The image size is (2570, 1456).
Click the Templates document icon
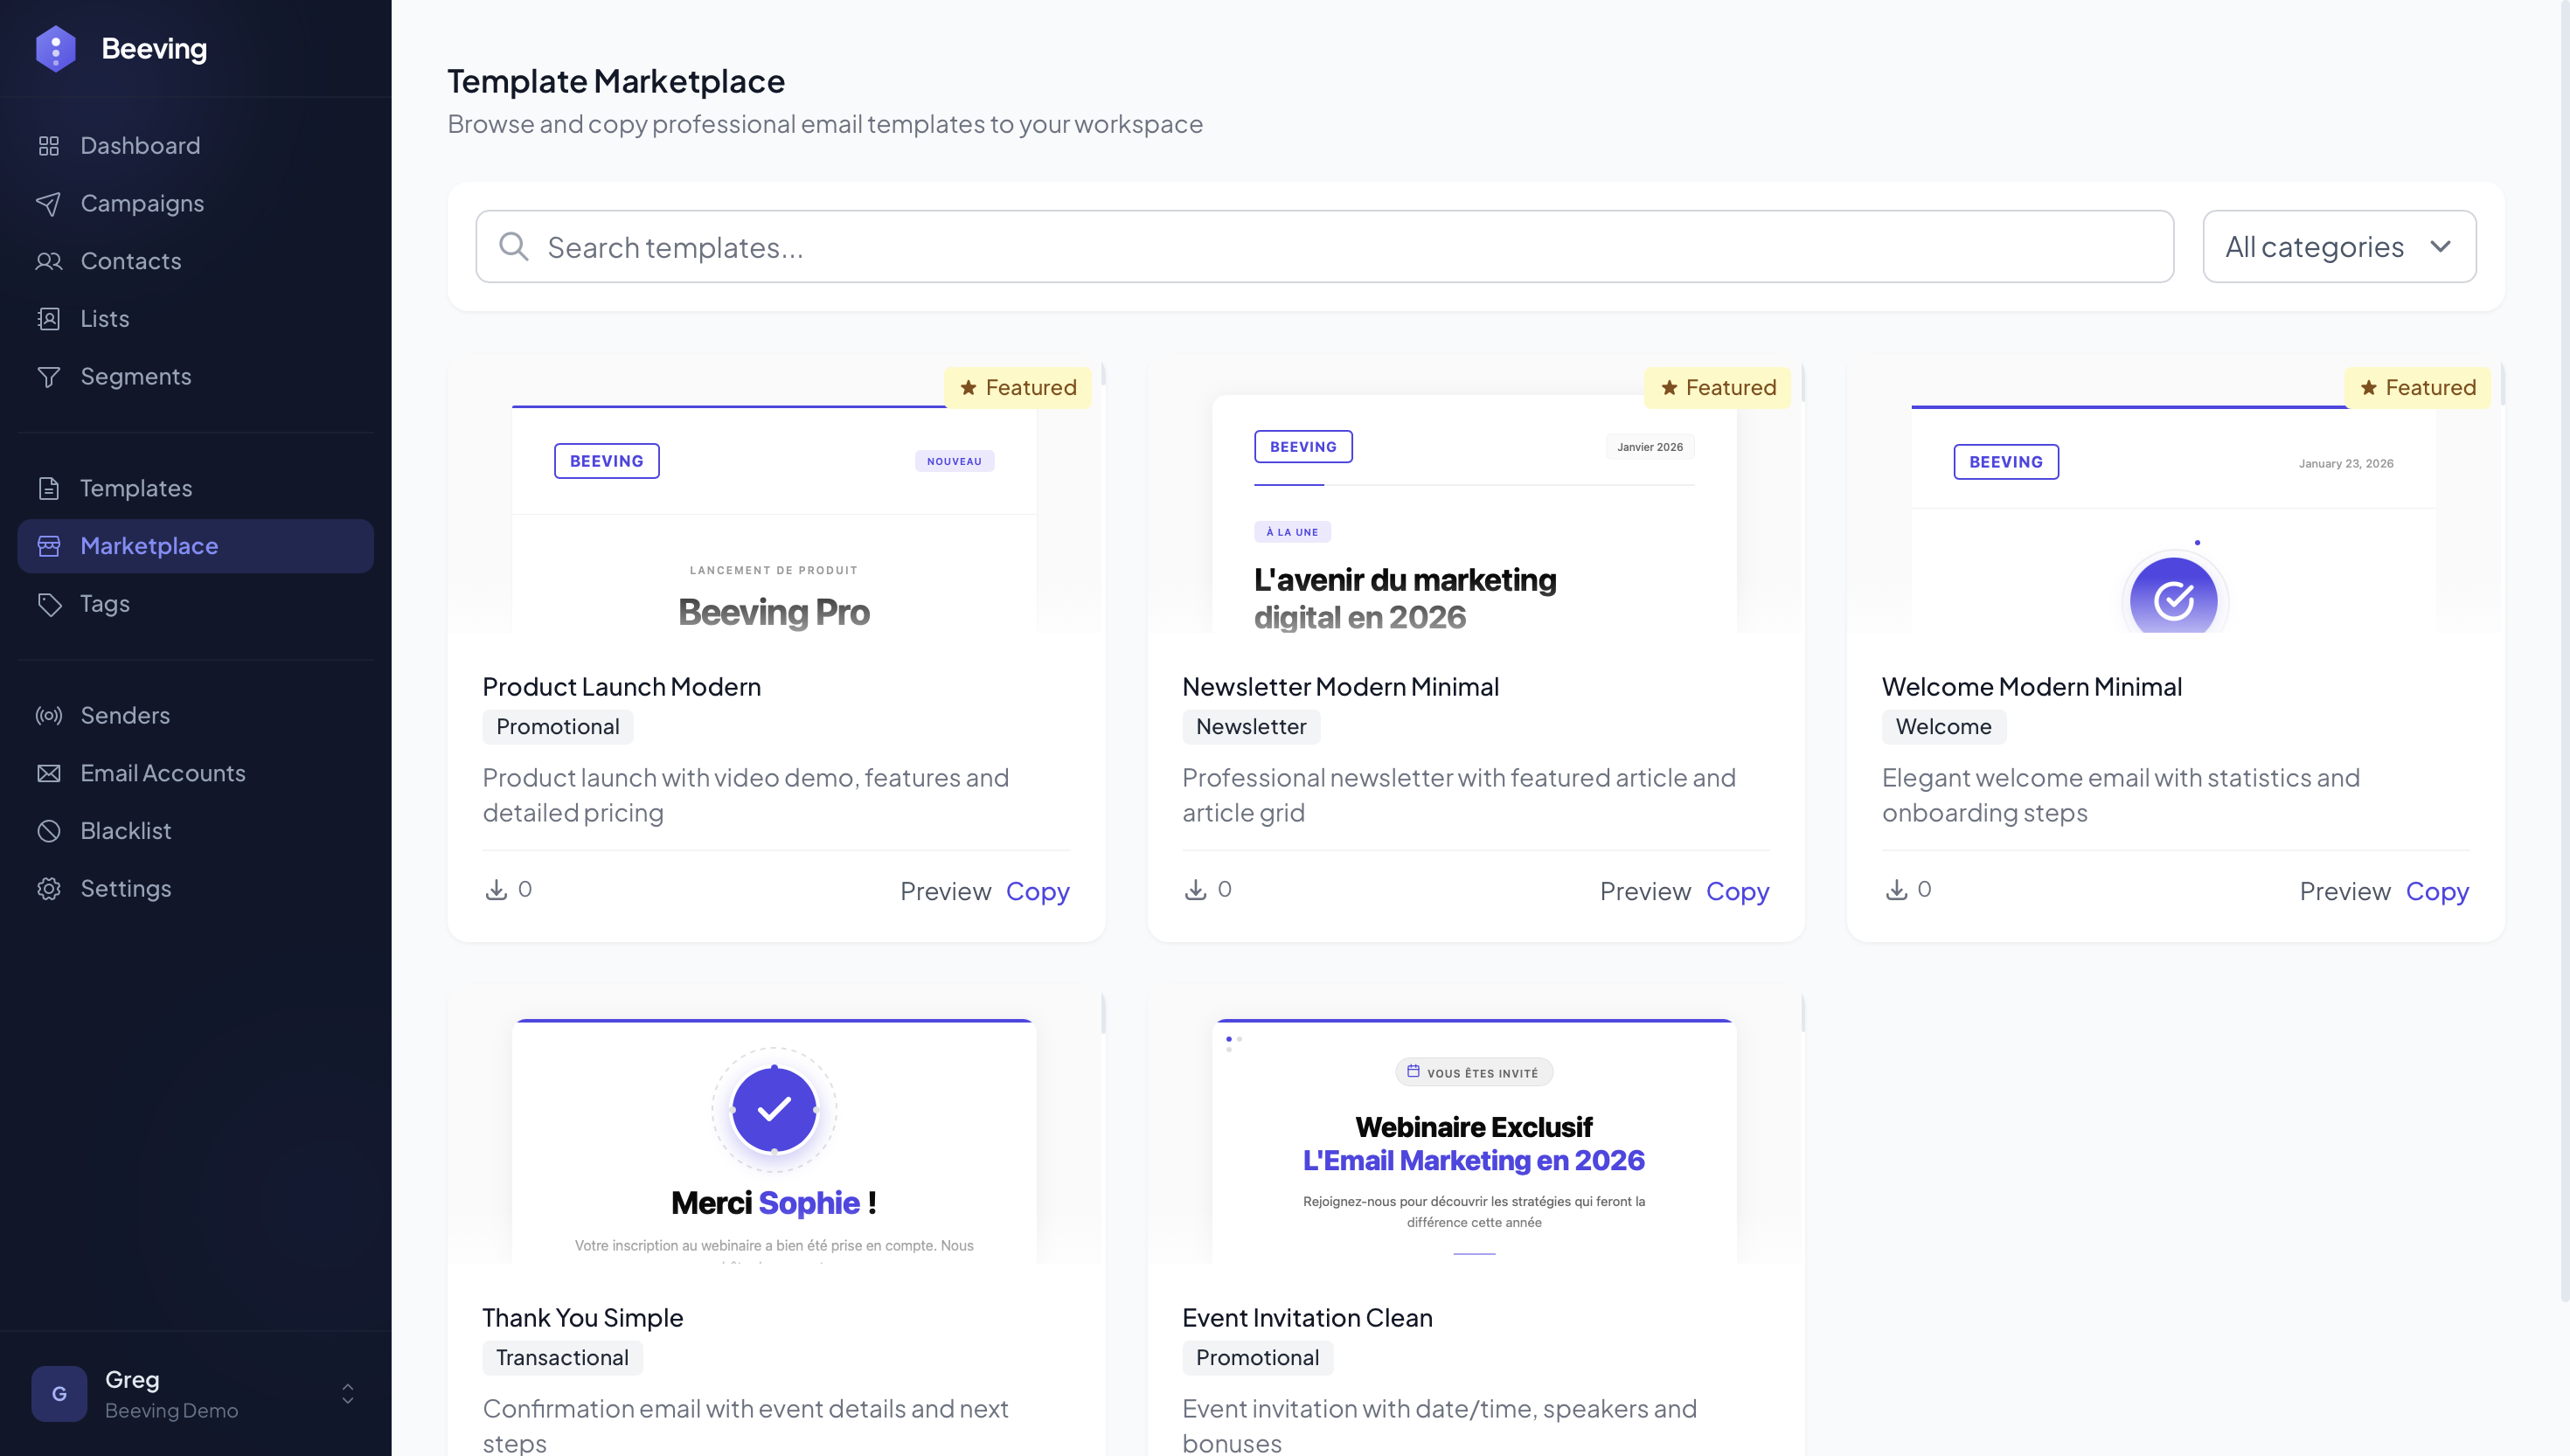[49, 488]
